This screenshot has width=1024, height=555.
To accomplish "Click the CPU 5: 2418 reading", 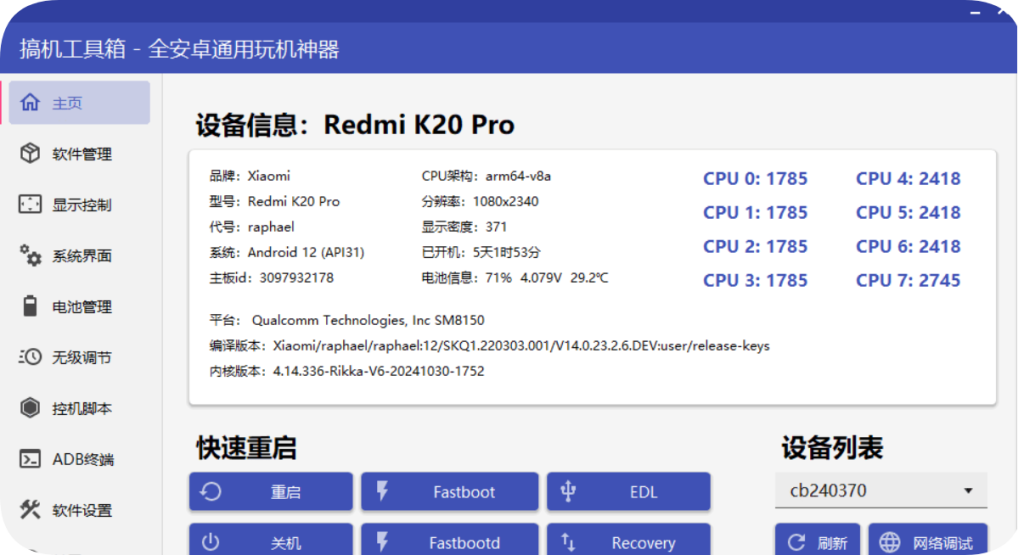I will click(908, 212).
